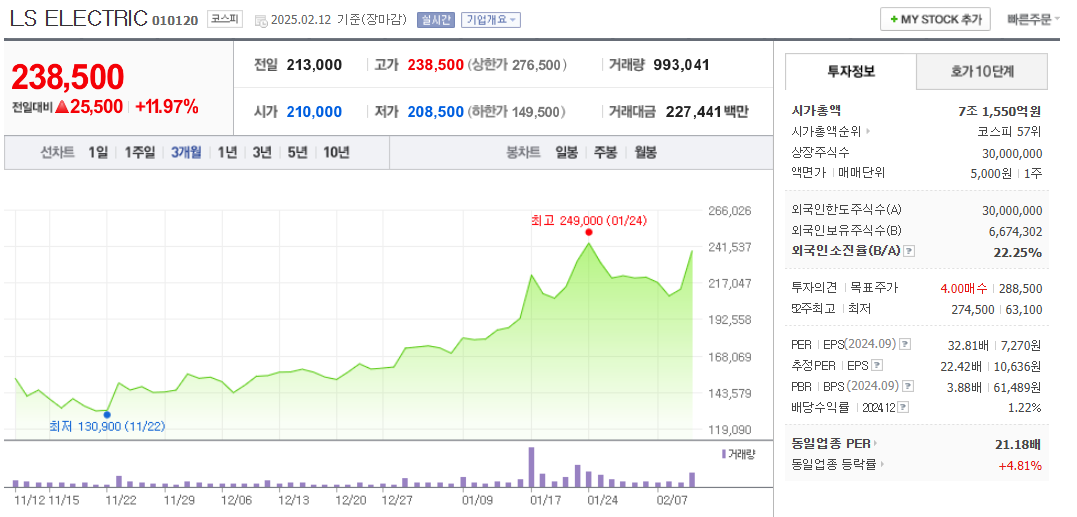This screenshot has width=1077, height=517.
Task: Click the small arrow next to 시가총액순위
Action: point(868,131)
